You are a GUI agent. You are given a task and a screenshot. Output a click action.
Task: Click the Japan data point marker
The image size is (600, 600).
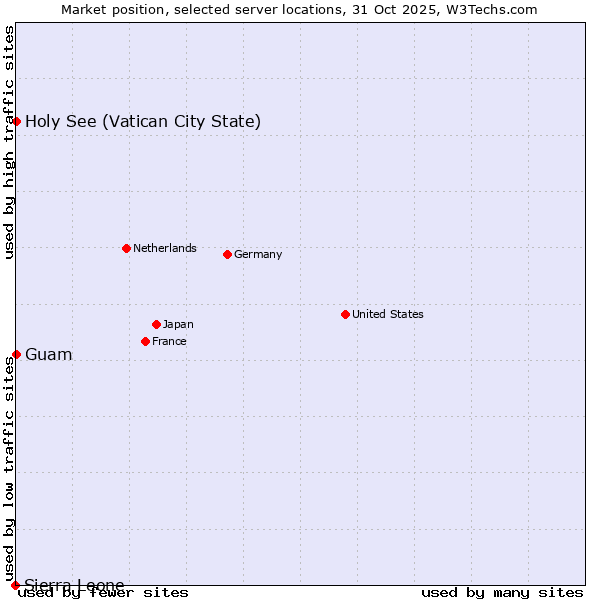tap(156, 324)
